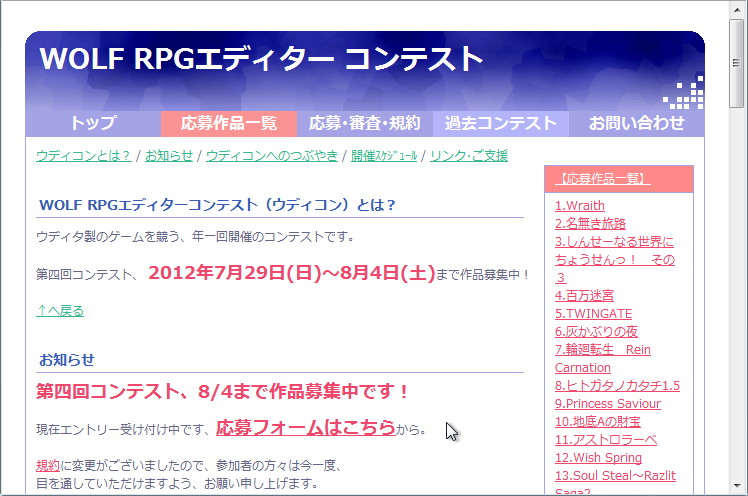Open the リンク・ご支援 link
The height and width of the screenshot is (496, 748).
469,155
